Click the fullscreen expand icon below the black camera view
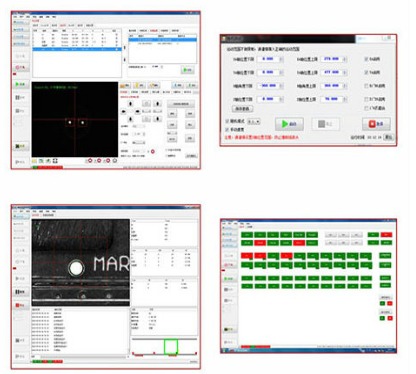This screenshot has width=416, height=374. coord(55,161)
